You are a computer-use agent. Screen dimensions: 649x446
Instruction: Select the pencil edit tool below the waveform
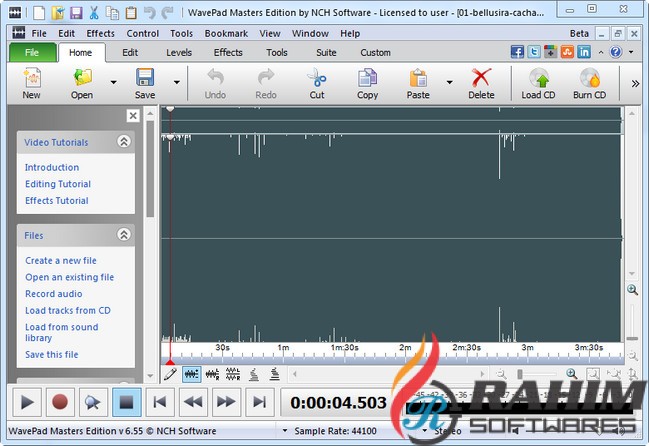tap(170, 374)
